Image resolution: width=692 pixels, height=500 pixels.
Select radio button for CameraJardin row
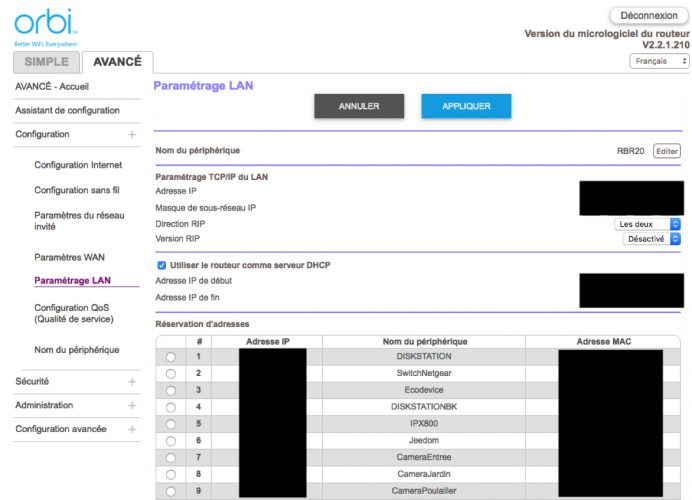pos(171,474)
